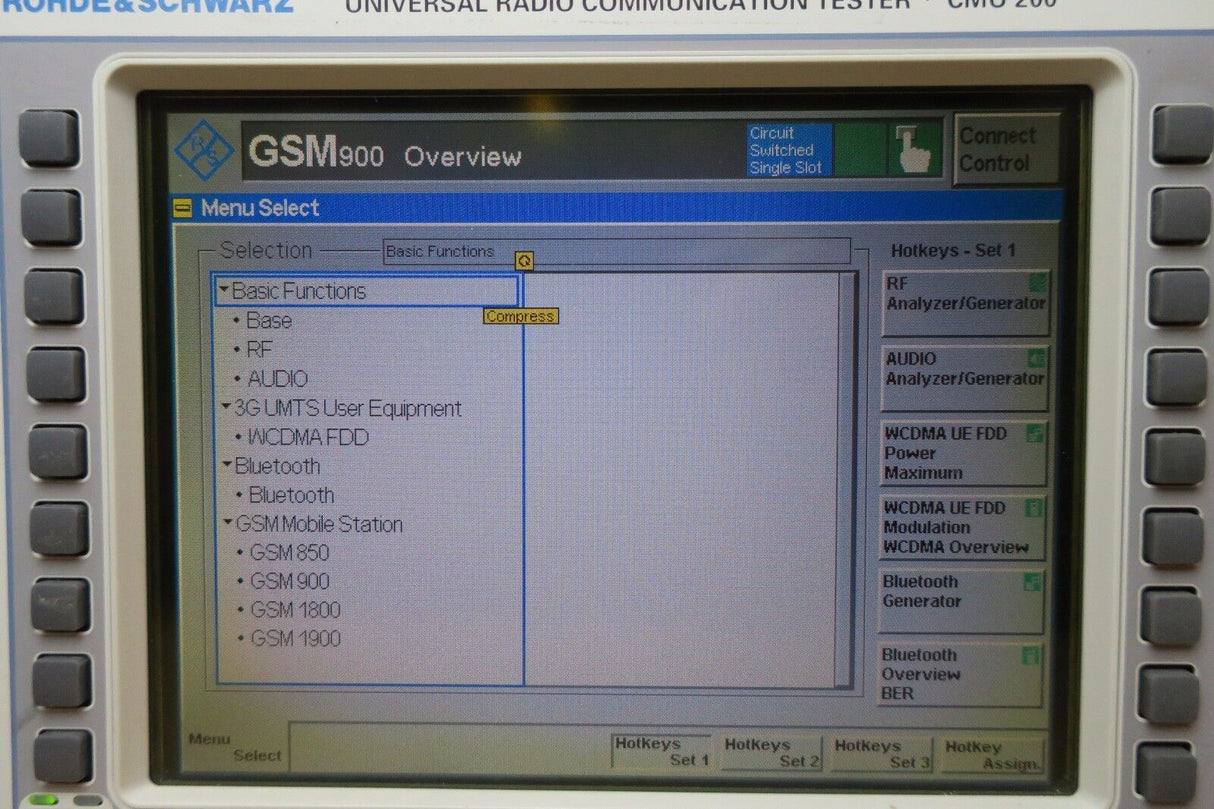Open WCDMA UE FDD Power Maximum hotkey

[962, 453]
